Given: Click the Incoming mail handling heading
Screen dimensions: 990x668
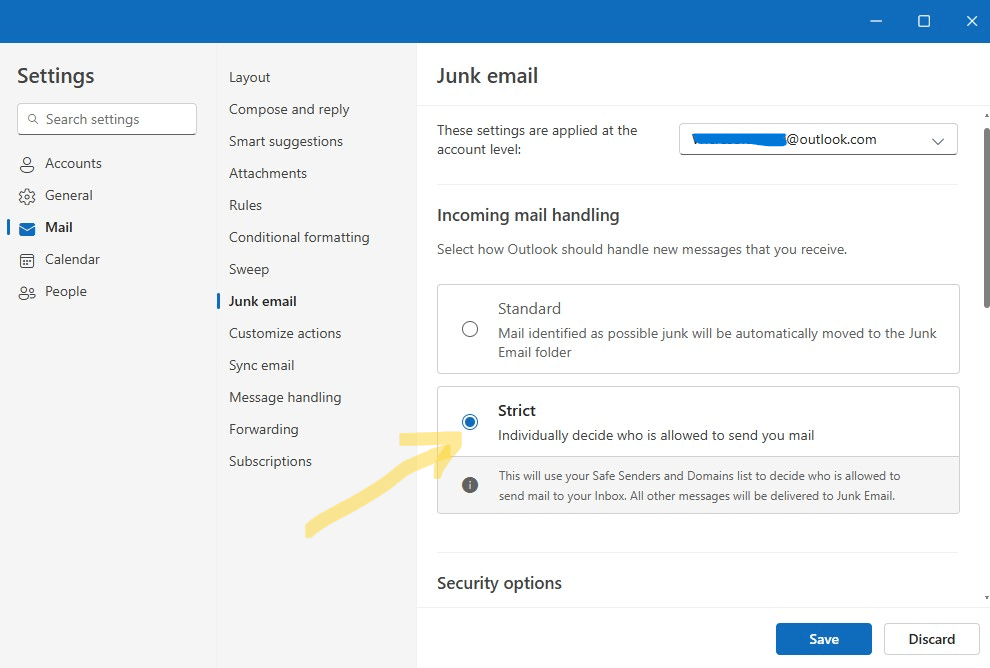Looking at the screenshot, I should (x=528, y=215).
